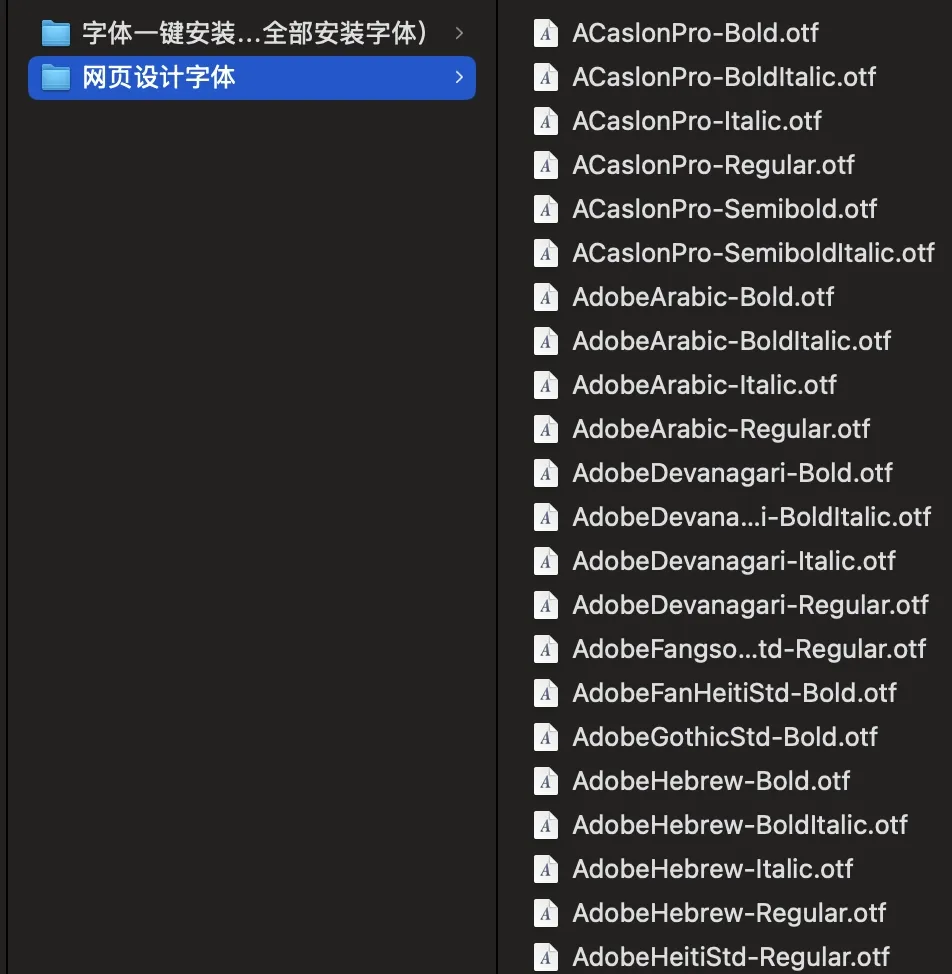Click the icon for AdobeGothicStd-Bold.otf

point(546,737)
